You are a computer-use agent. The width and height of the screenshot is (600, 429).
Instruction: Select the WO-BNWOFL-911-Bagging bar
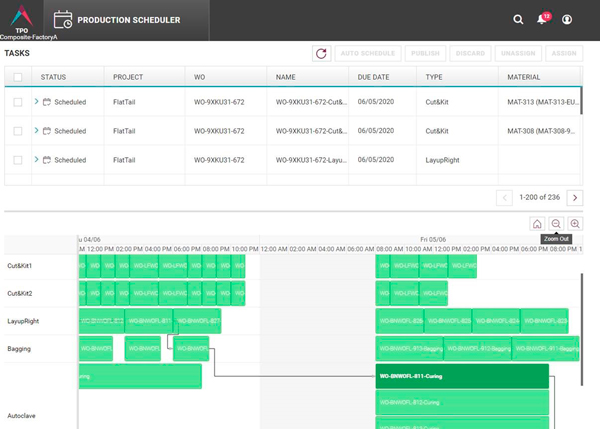(x=545, y=349)
